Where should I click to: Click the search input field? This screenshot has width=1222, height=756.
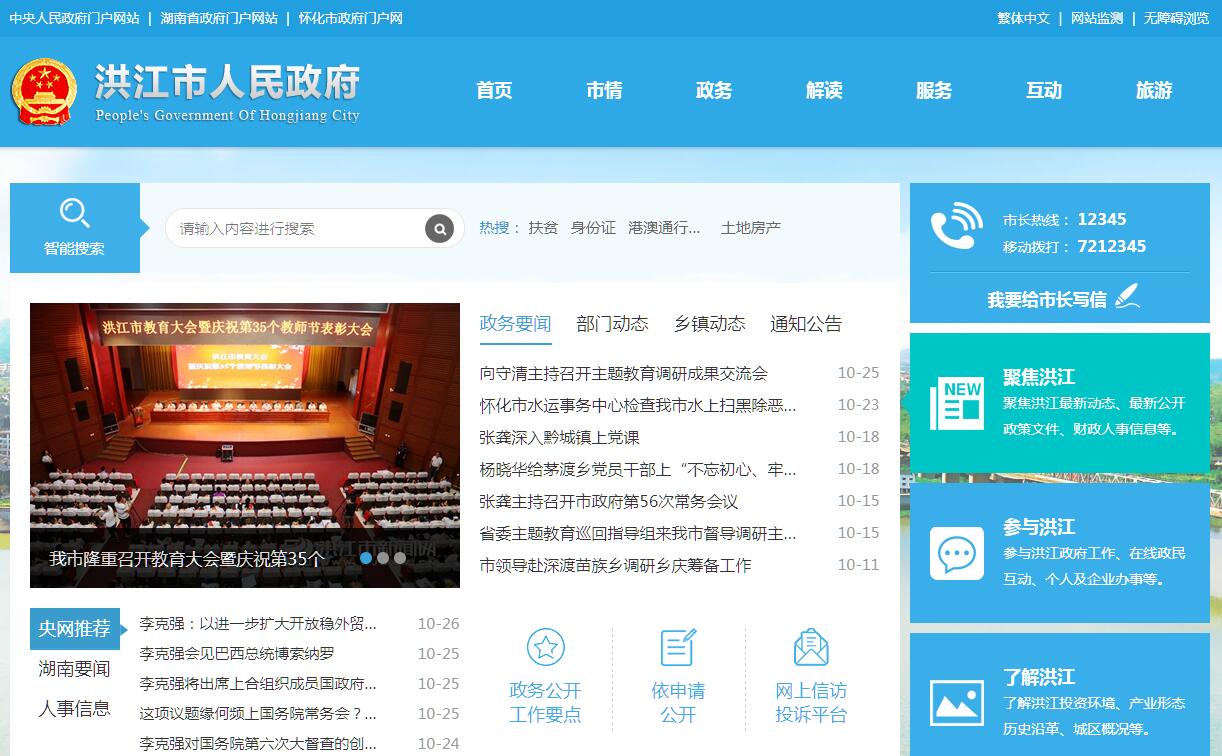coord(295,228)
